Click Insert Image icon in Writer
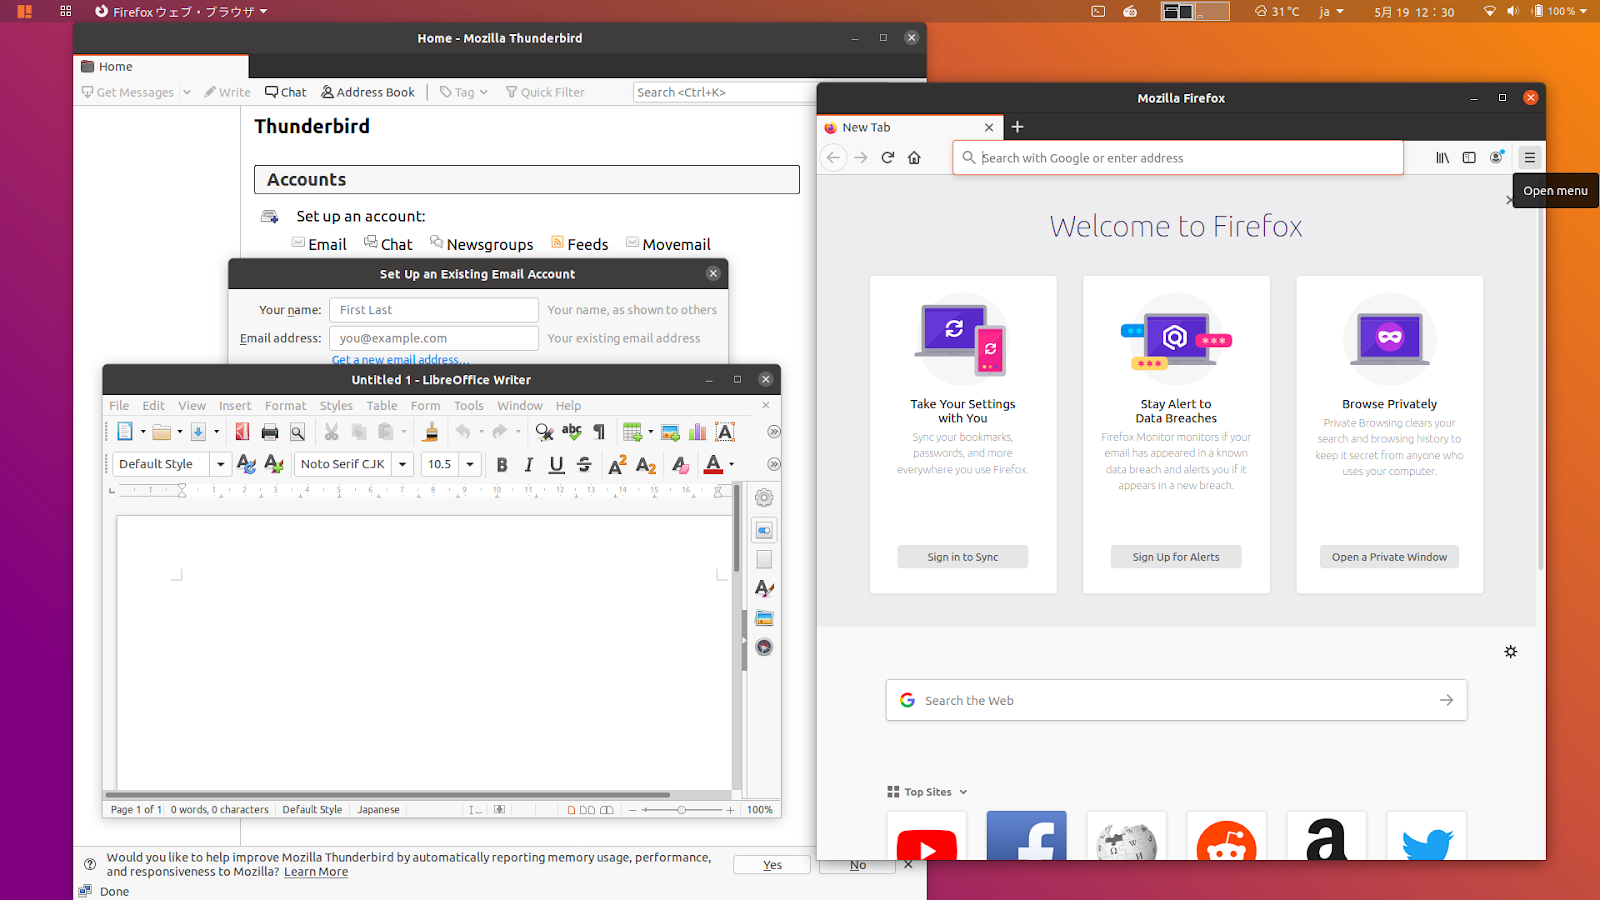 point(670,432)
